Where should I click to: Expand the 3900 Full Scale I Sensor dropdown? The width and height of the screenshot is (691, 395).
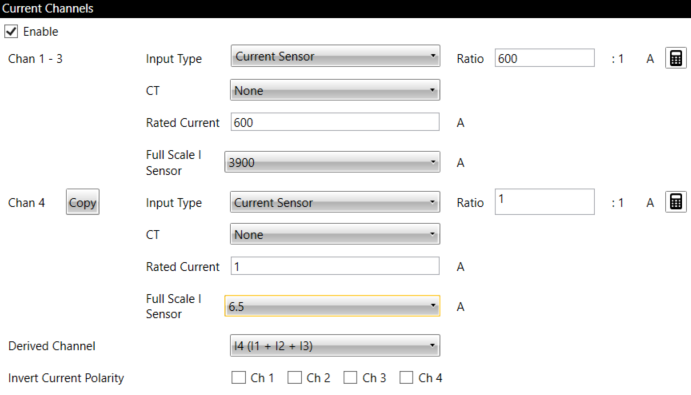[x=332, y=162]
